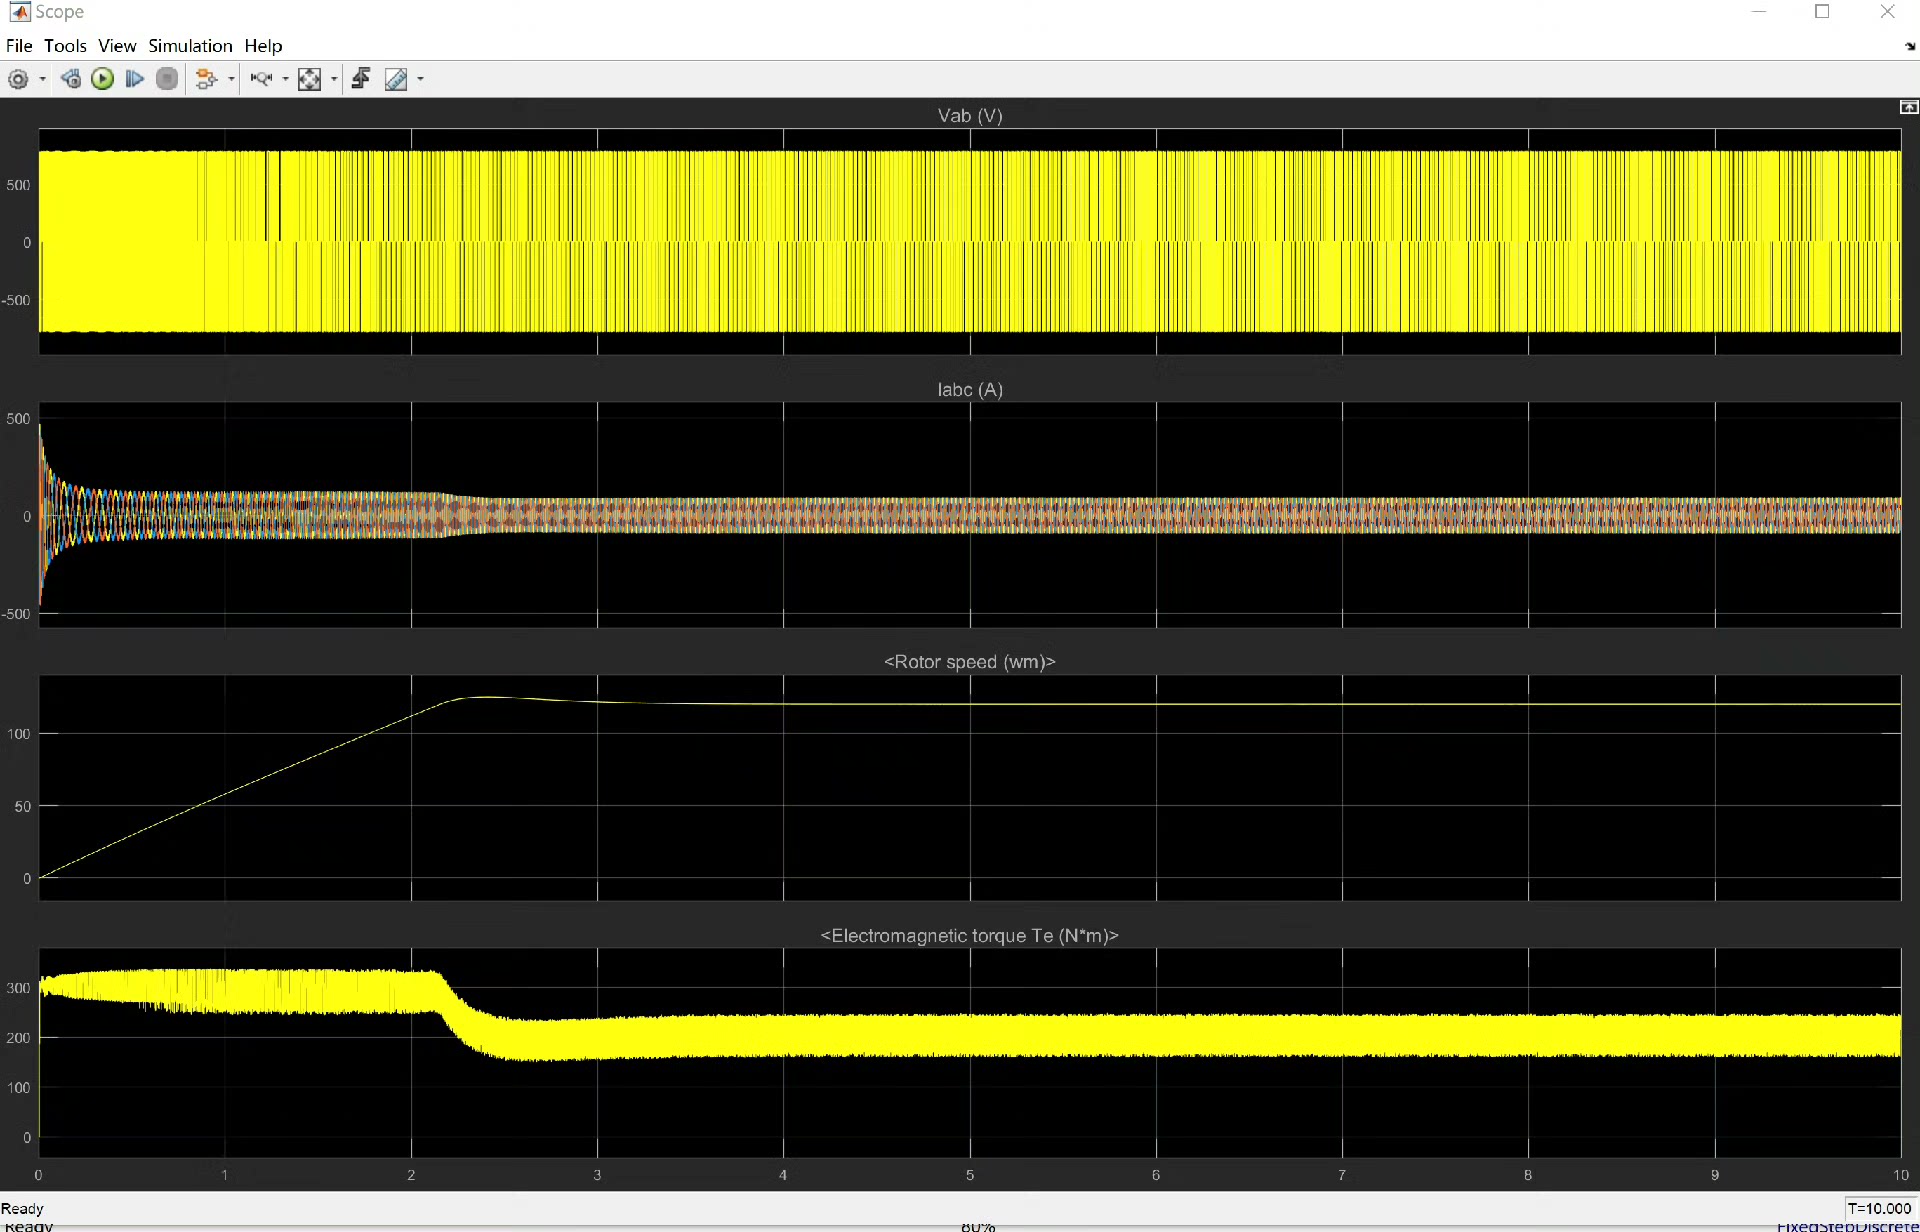Click the Step Back button

(x=71, y=79)
